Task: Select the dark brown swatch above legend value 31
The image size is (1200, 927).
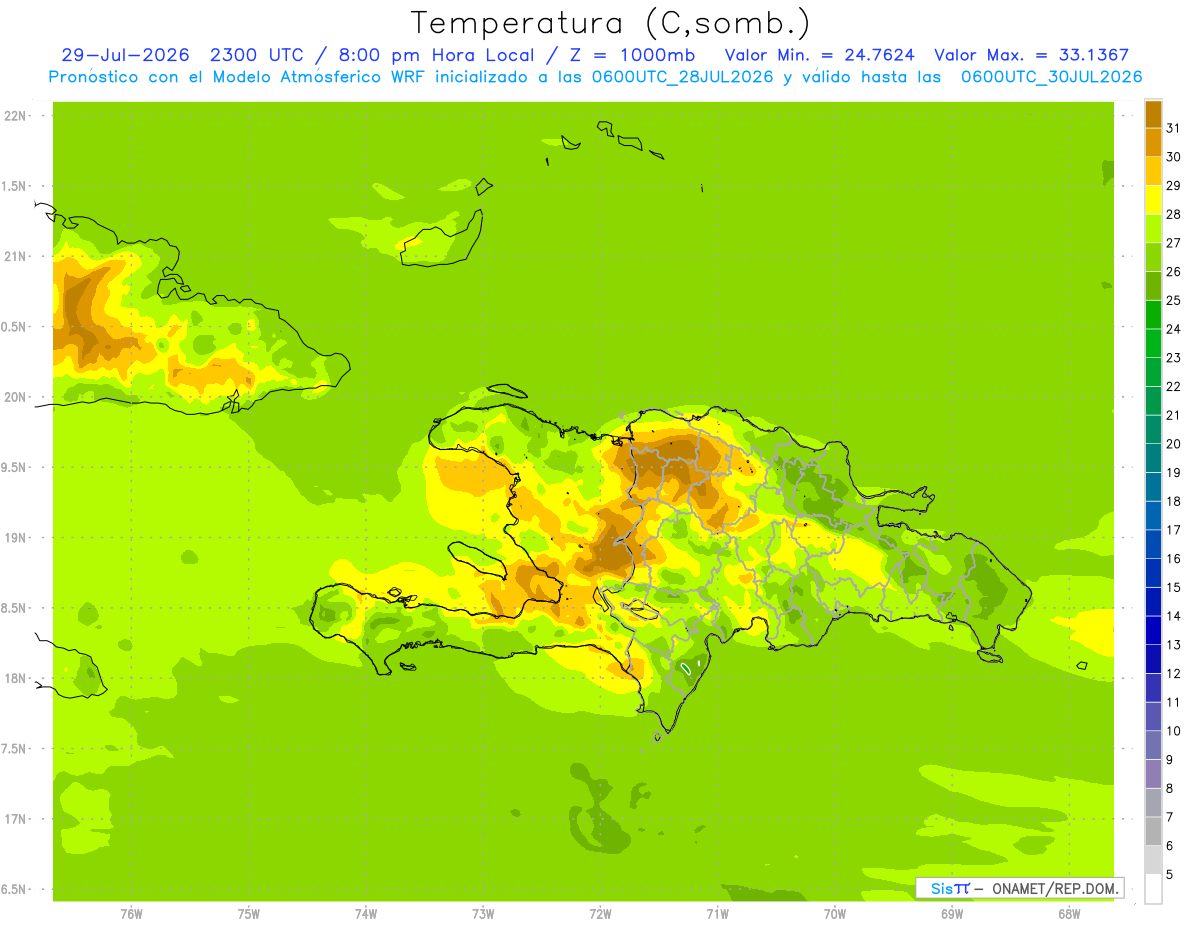Action: point(1153,113)
